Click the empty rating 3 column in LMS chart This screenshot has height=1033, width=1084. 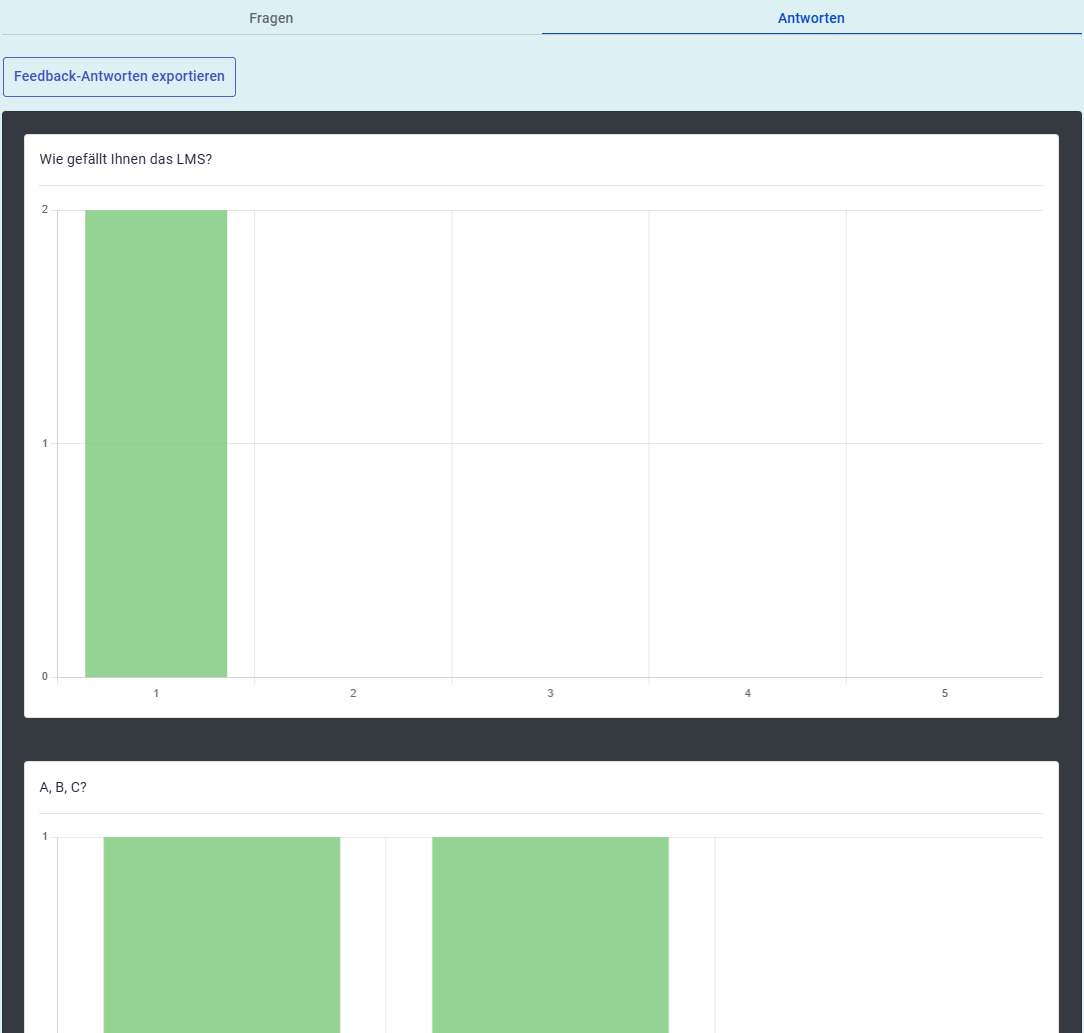point(550,443)
